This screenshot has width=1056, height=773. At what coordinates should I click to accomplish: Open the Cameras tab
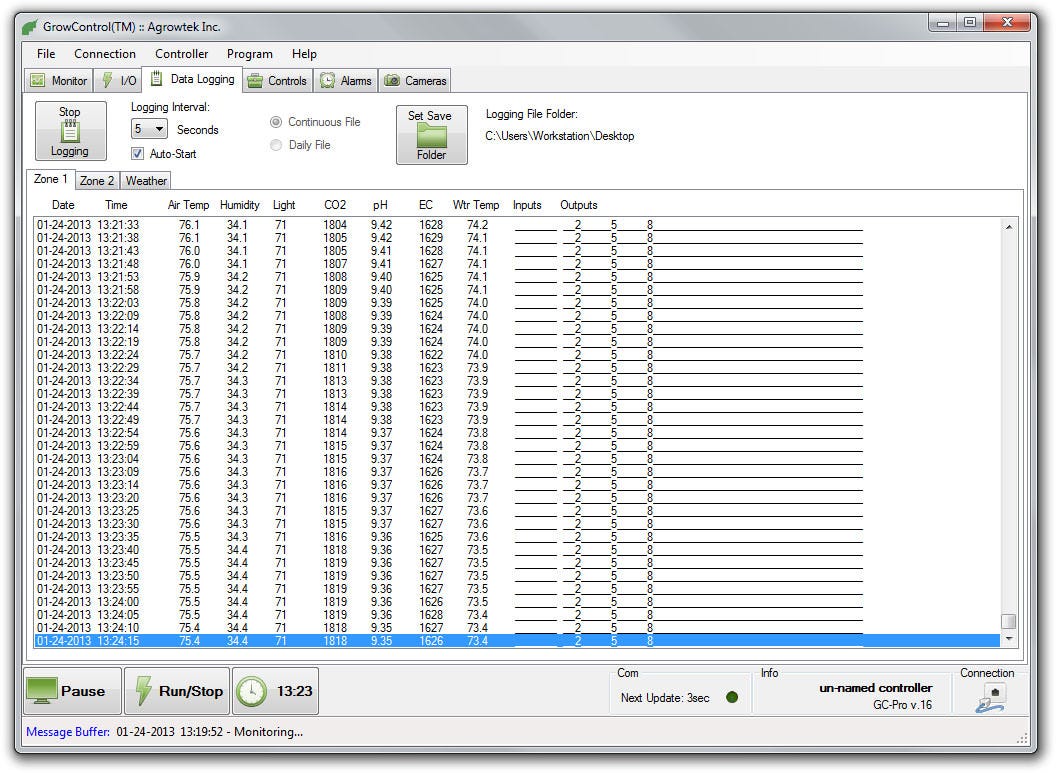[x=416, y=81]
